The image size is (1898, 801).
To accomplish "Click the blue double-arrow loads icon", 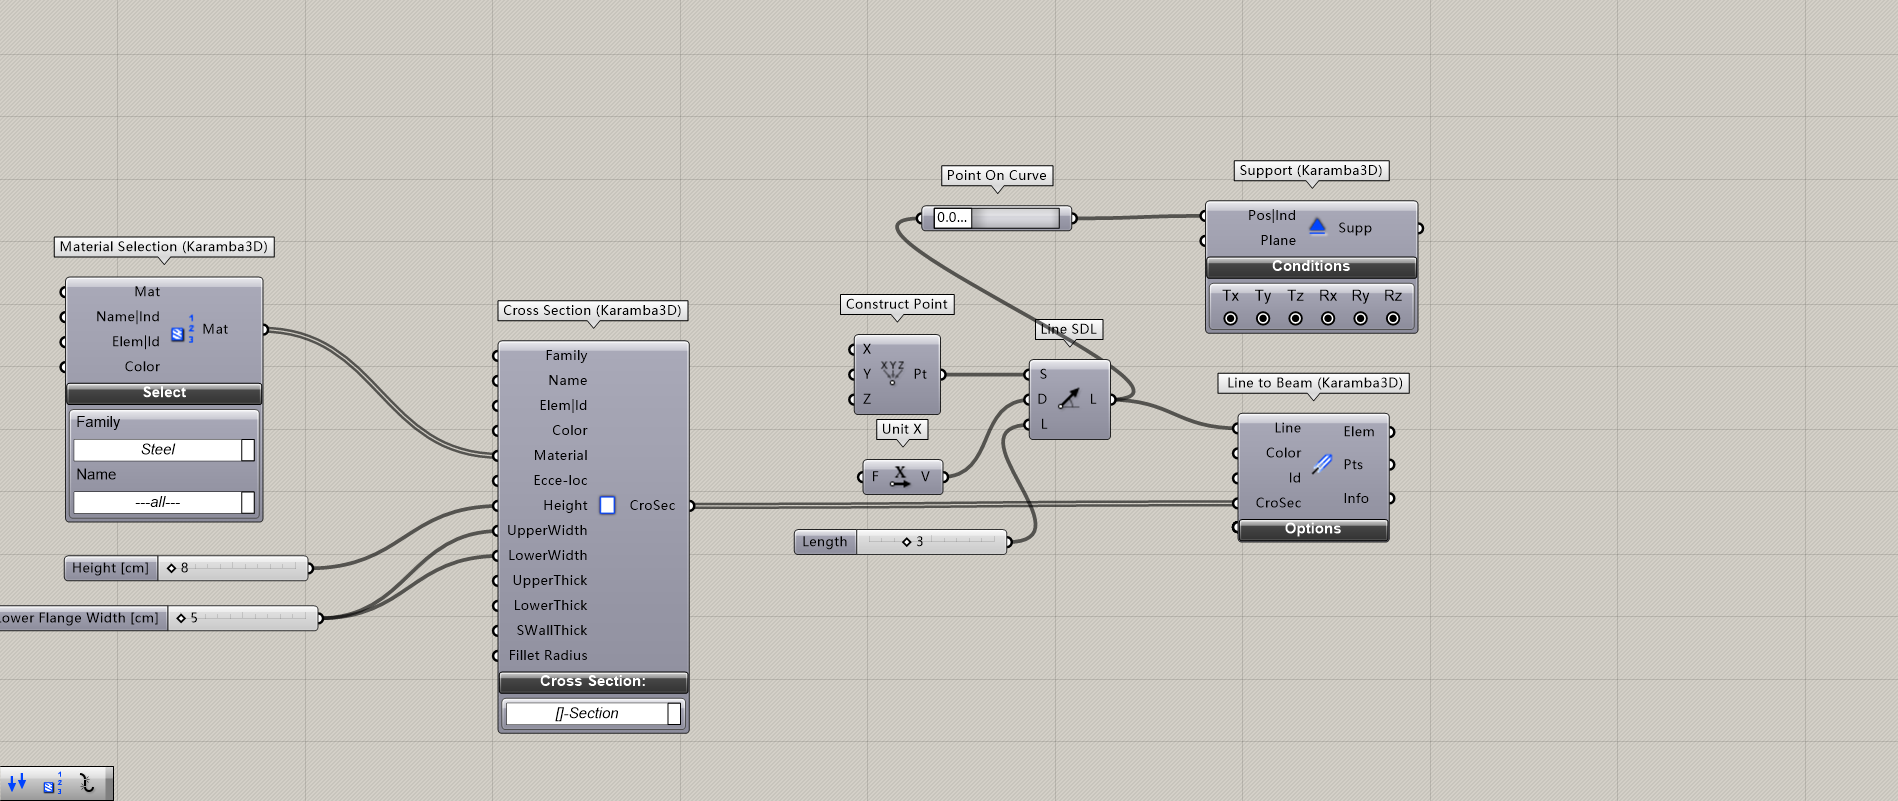I will pyautogui.click(x=16, y=783).
